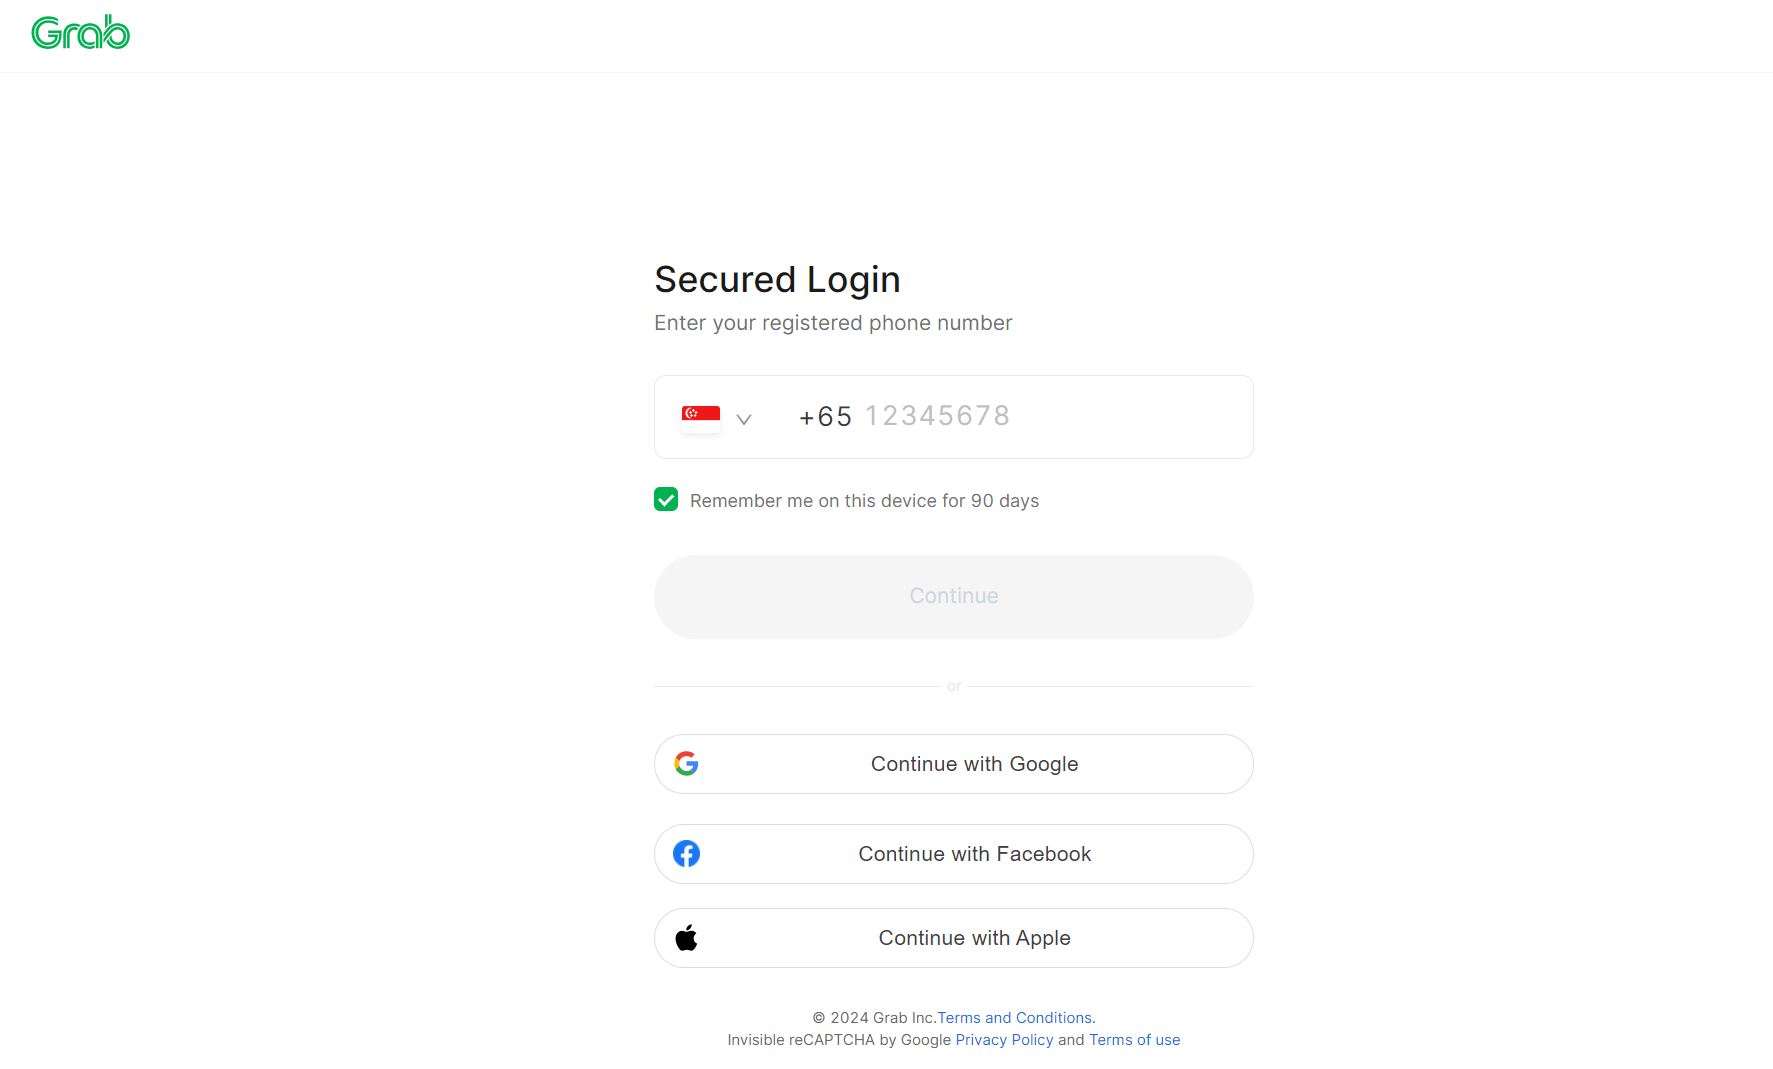Screen dimensions: 1773x1069
Task: Open Terms and Conditions
Action: pyautogui.click(x=1015, y=1017)
